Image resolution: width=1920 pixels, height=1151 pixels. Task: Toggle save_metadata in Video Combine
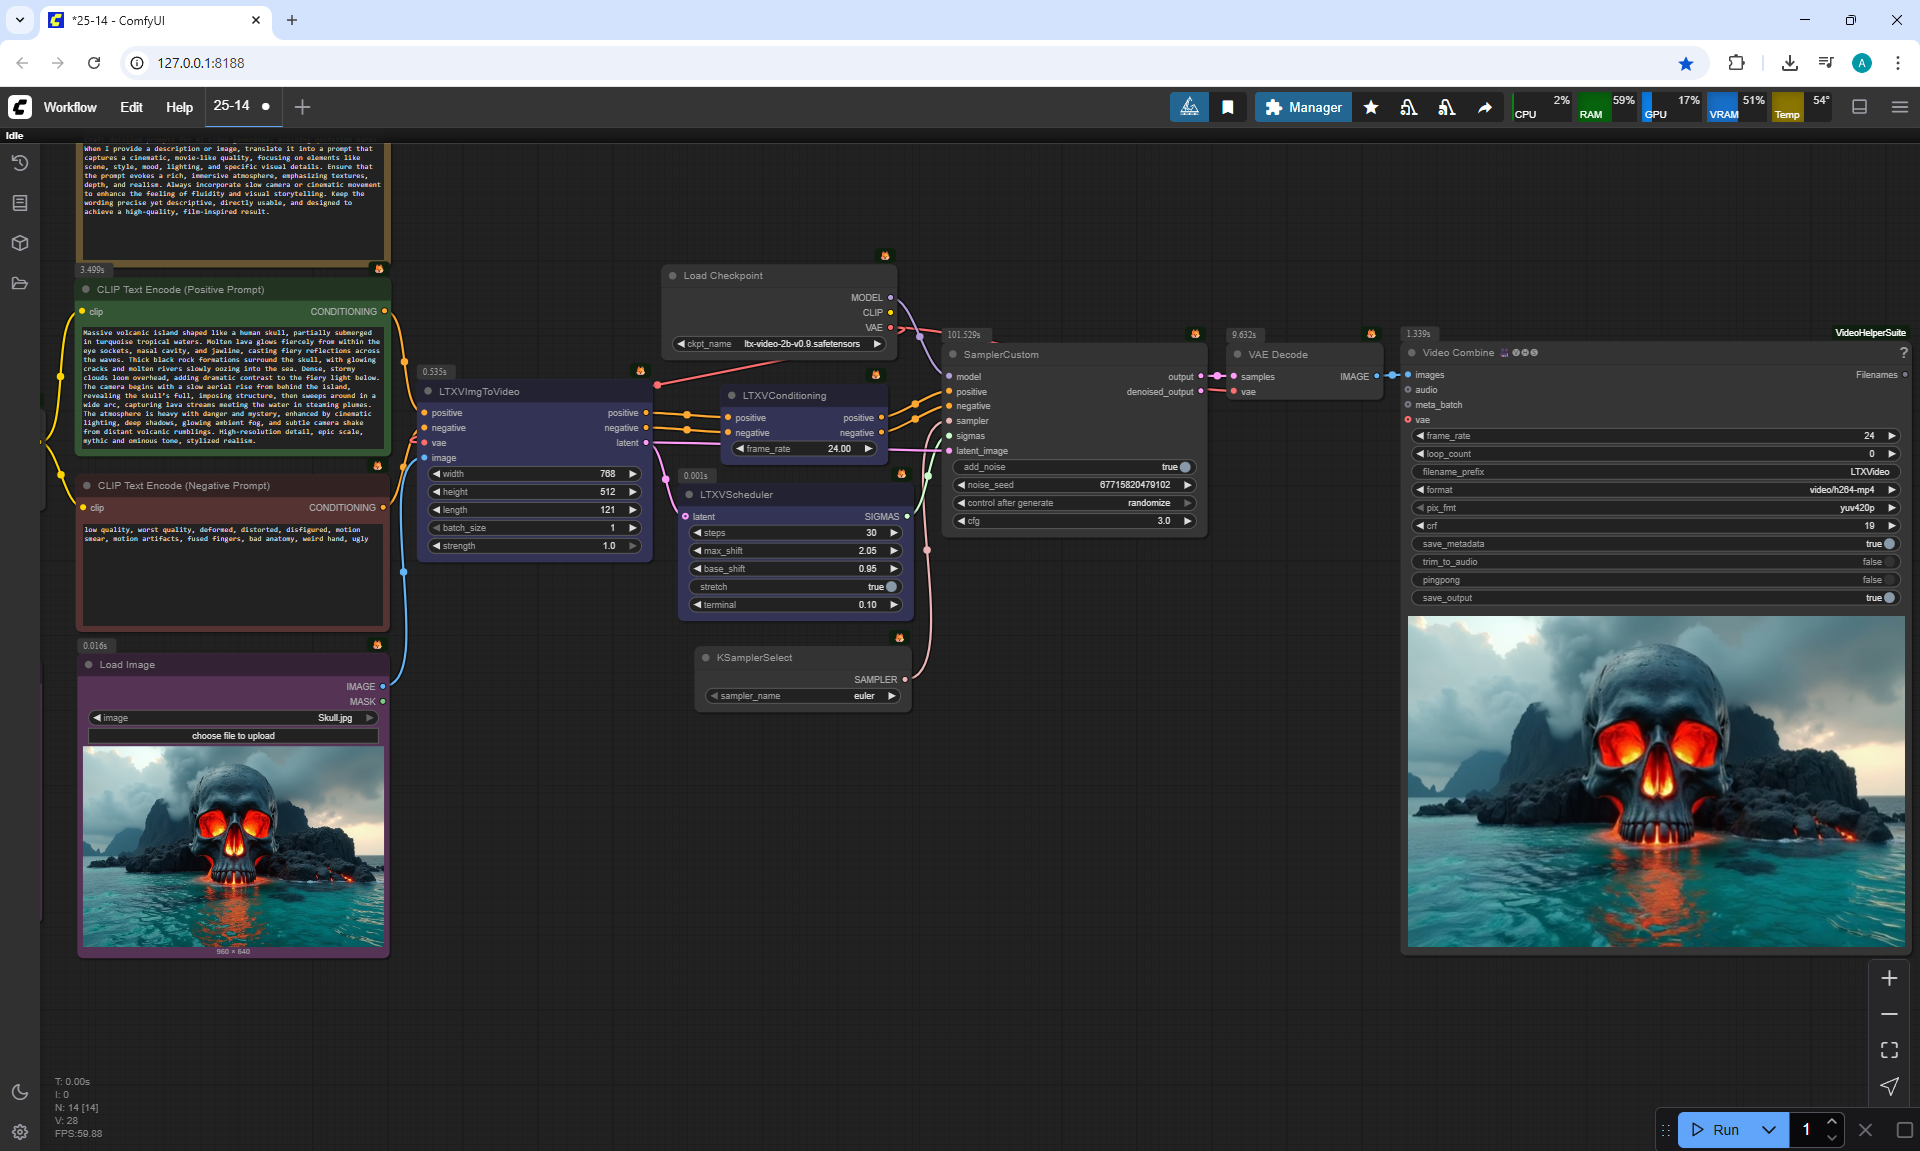point(1888,544)
